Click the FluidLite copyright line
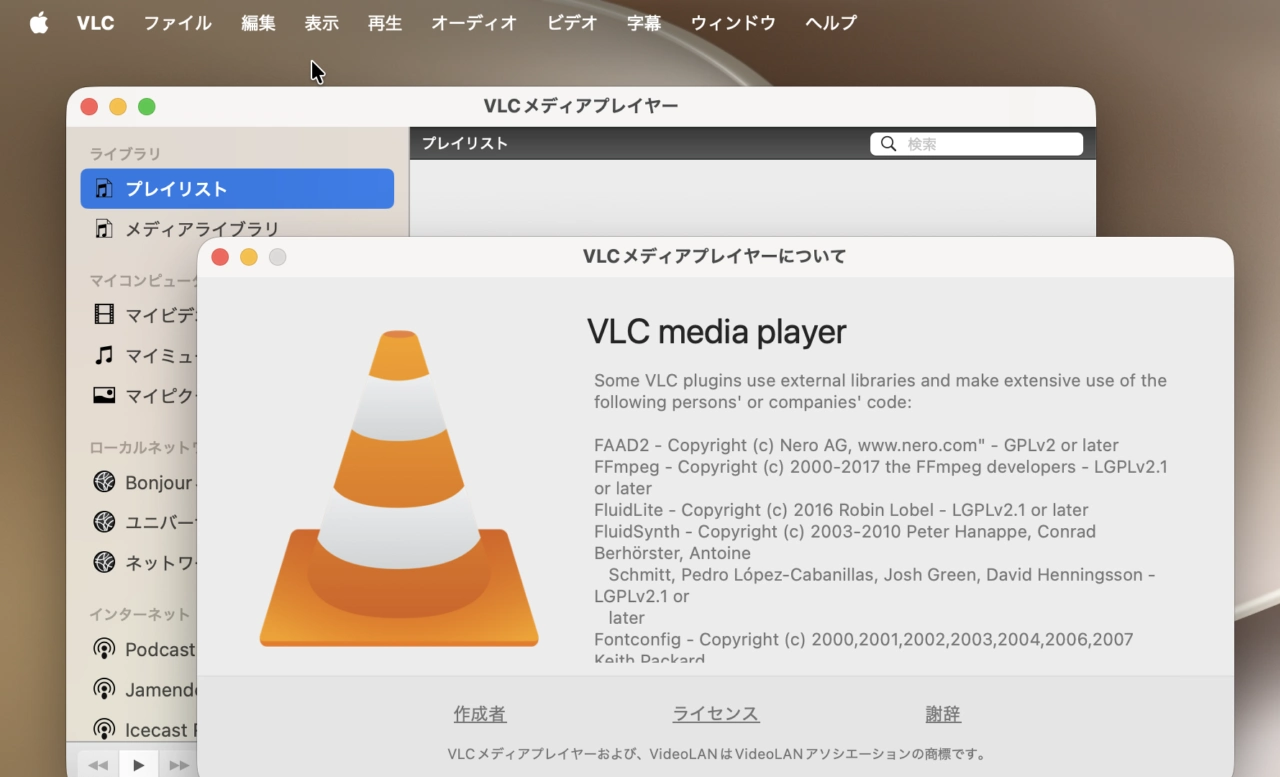 tap(841, 510)
